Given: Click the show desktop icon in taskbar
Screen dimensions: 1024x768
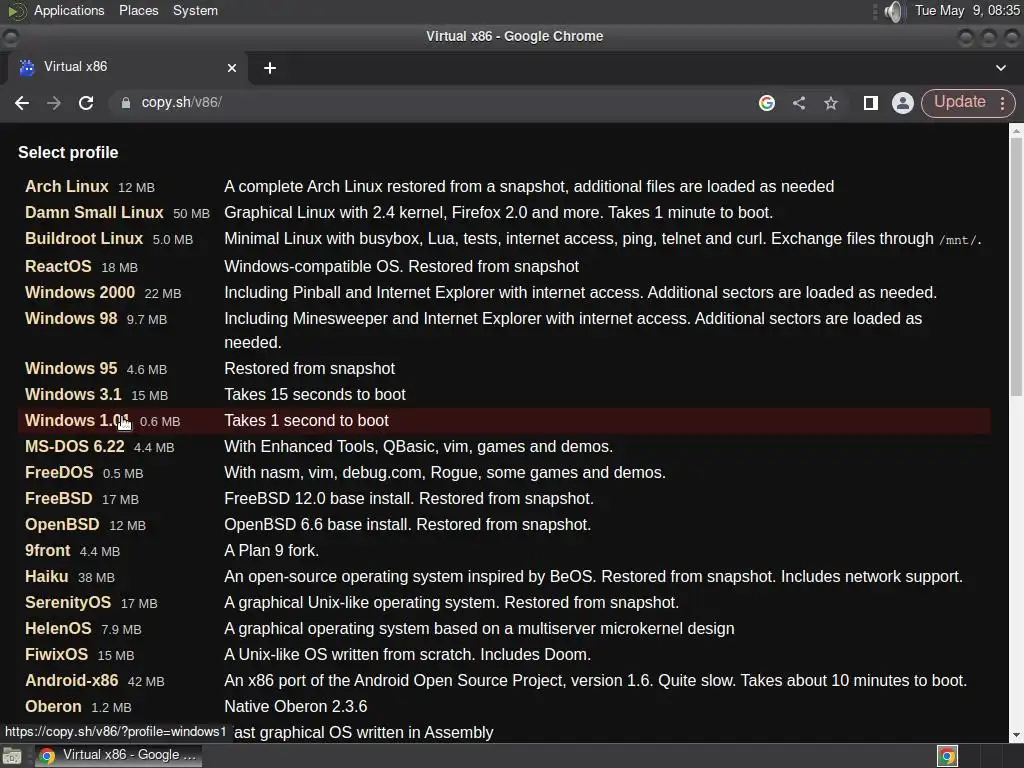Looking at the screenshot, I should pyautogui.click(x=12, y=756).
